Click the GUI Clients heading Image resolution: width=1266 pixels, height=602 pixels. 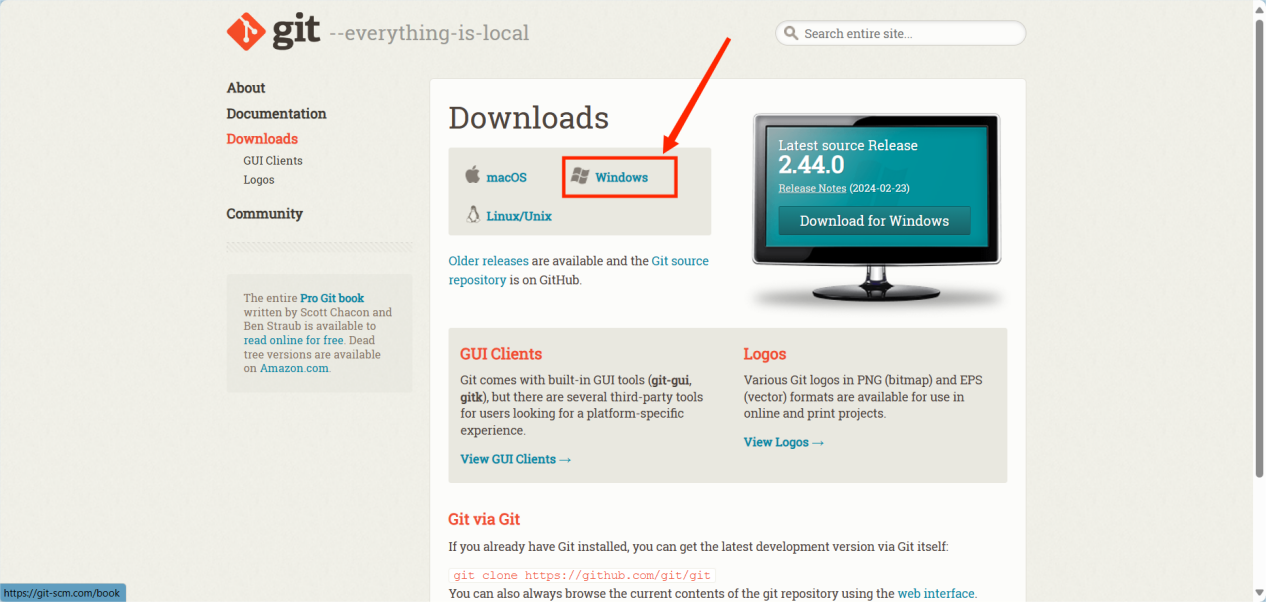click(x=501, y=354)
